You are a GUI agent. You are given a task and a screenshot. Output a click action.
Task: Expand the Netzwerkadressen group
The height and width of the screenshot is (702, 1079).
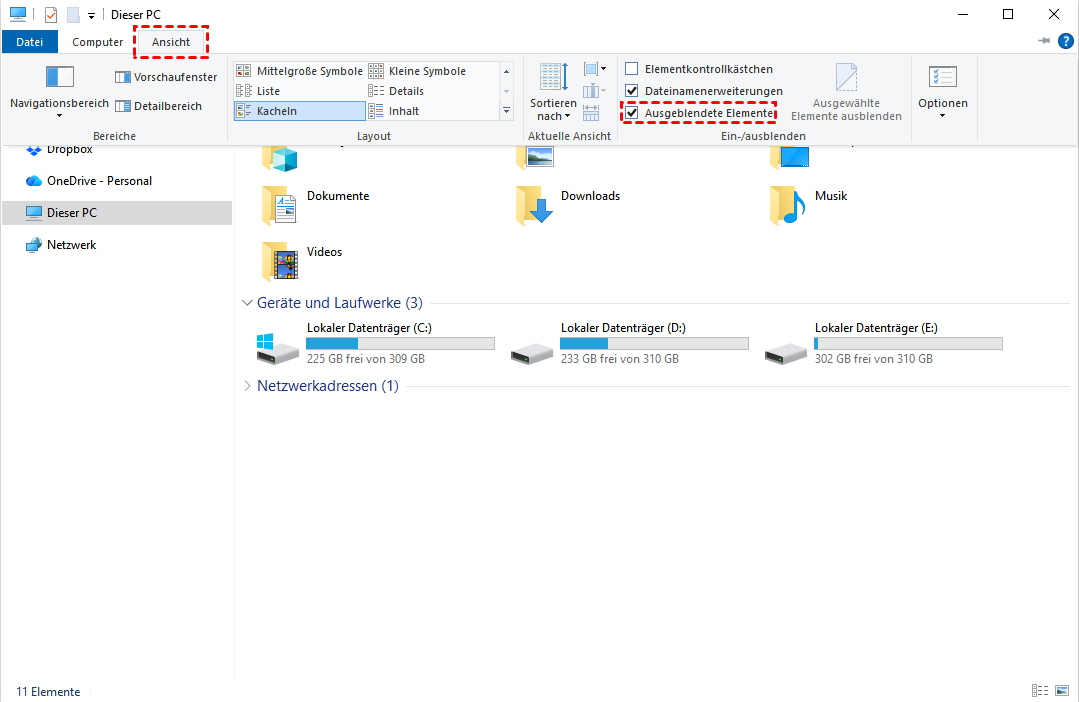click(x=248, y=386)
